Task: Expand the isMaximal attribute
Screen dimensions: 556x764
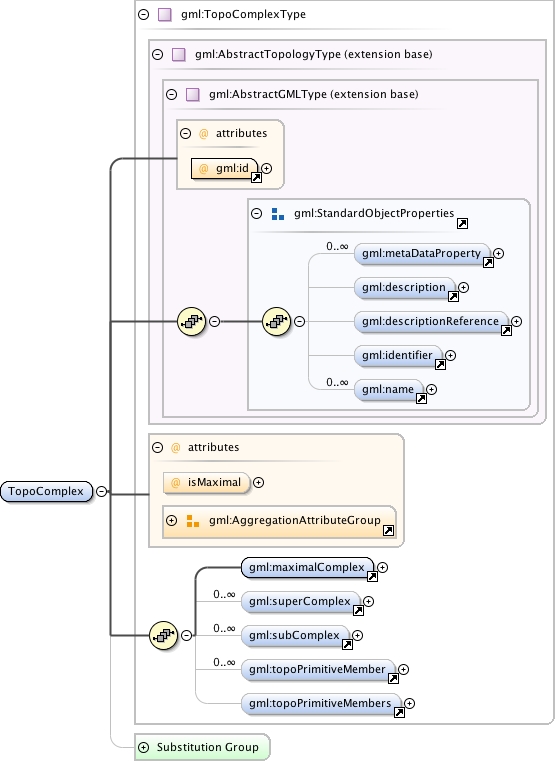Action: pyautogui.click(x=259, y=482)
